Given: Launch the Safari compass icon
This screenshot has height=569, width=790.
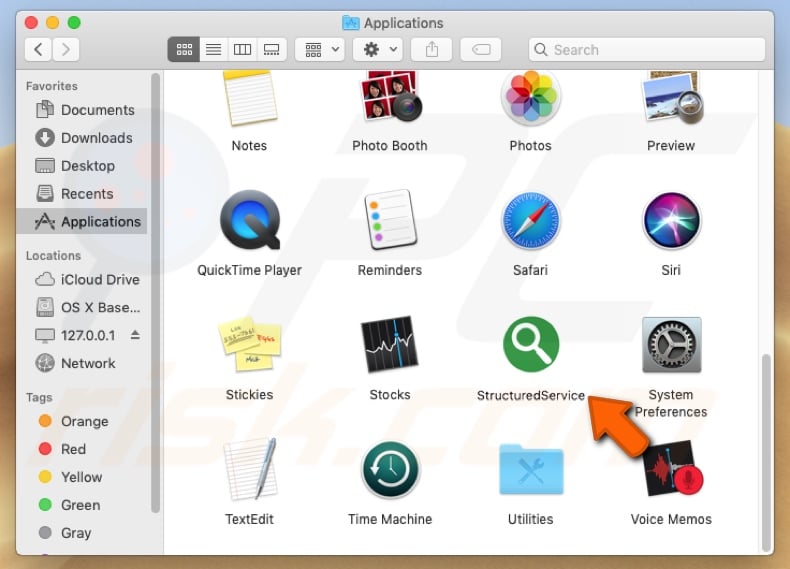Looking at the screenshot, I should (x=531, y=220).
